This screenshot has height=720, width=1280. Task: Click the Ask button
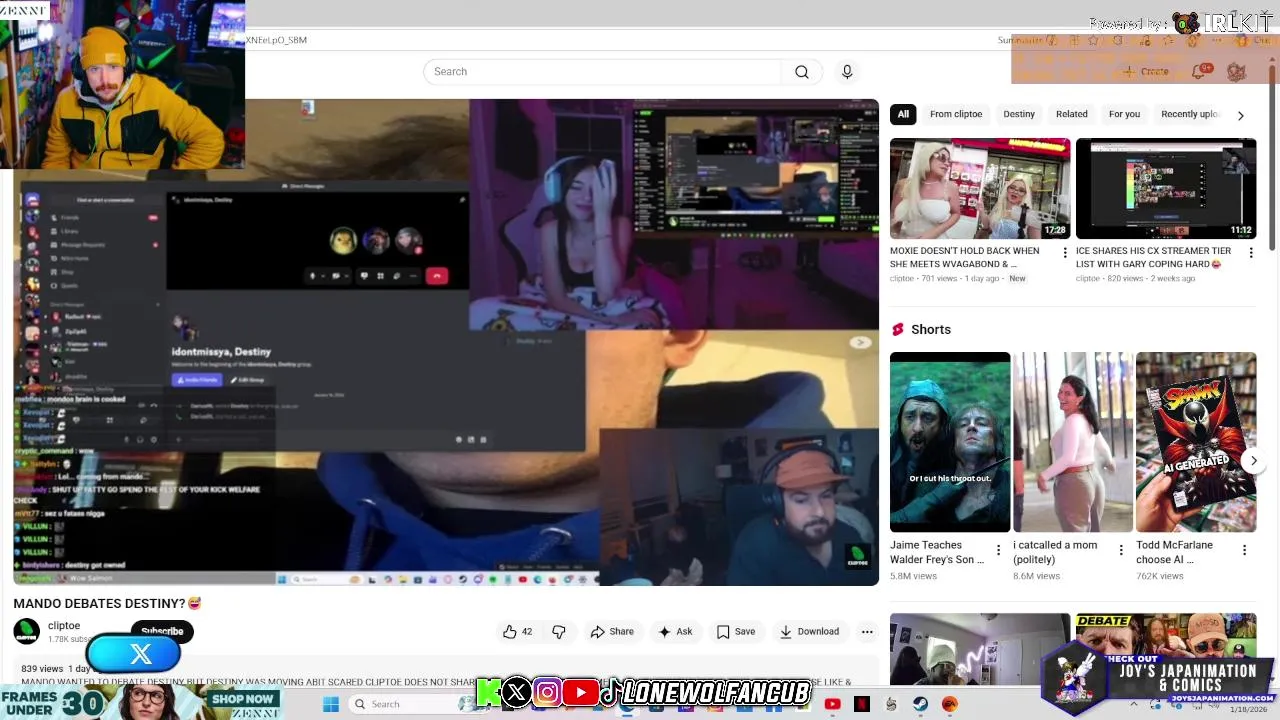pyautogui.click(x=675, y=632)
